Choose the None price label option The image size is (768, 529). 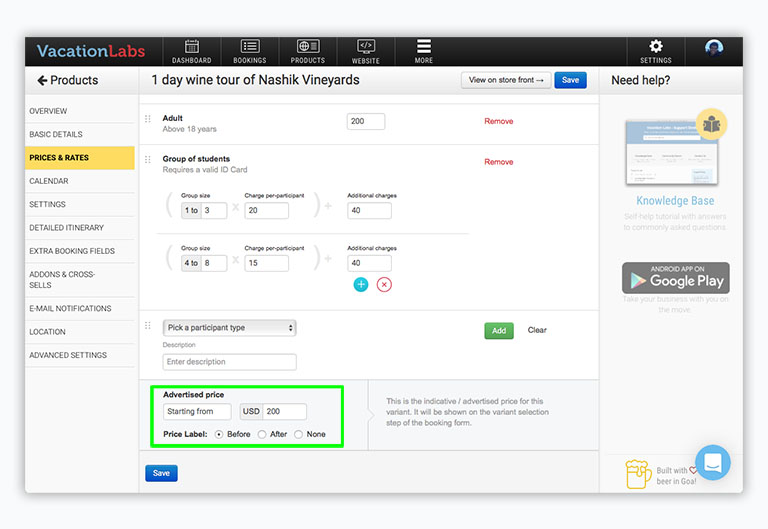[x=298, y=434]
